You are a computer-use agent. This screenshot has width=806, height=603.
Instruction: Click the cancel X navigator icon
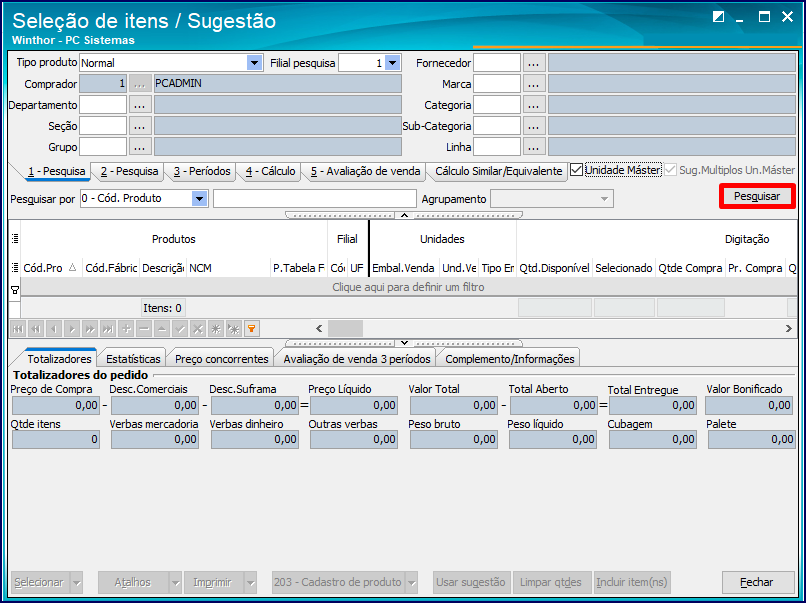(x=198, y=328)
